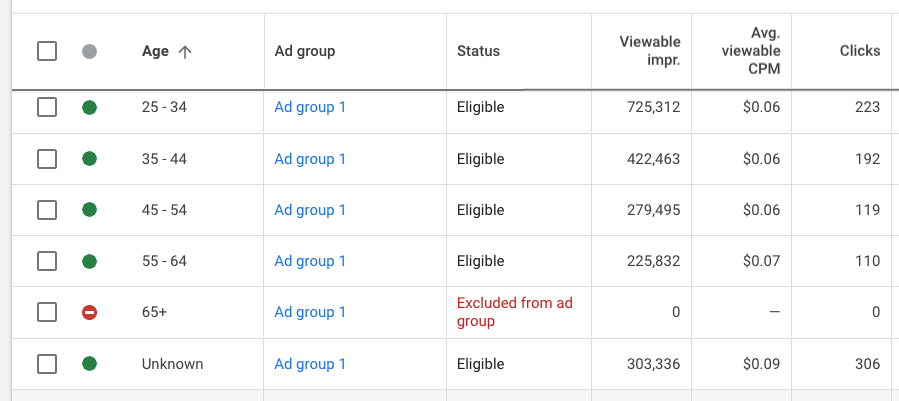Click the sort arrow next to Age
This screenshot has height=401, width=899.
point(185,52)
